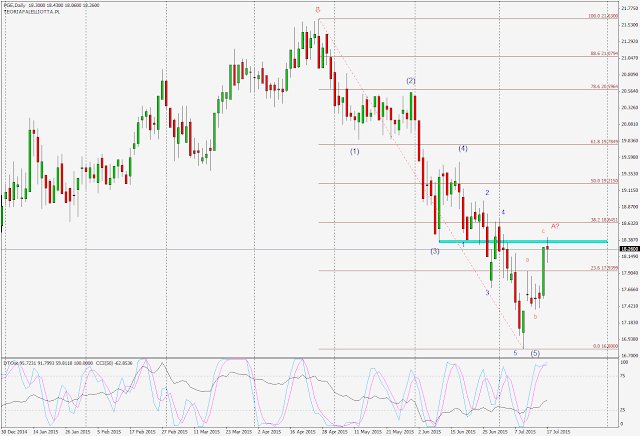Image resolution: width=640 pixels, height=436 pixels.
Task: Click the '30 Dec 2014' date label
Action: tap(14, 432)
